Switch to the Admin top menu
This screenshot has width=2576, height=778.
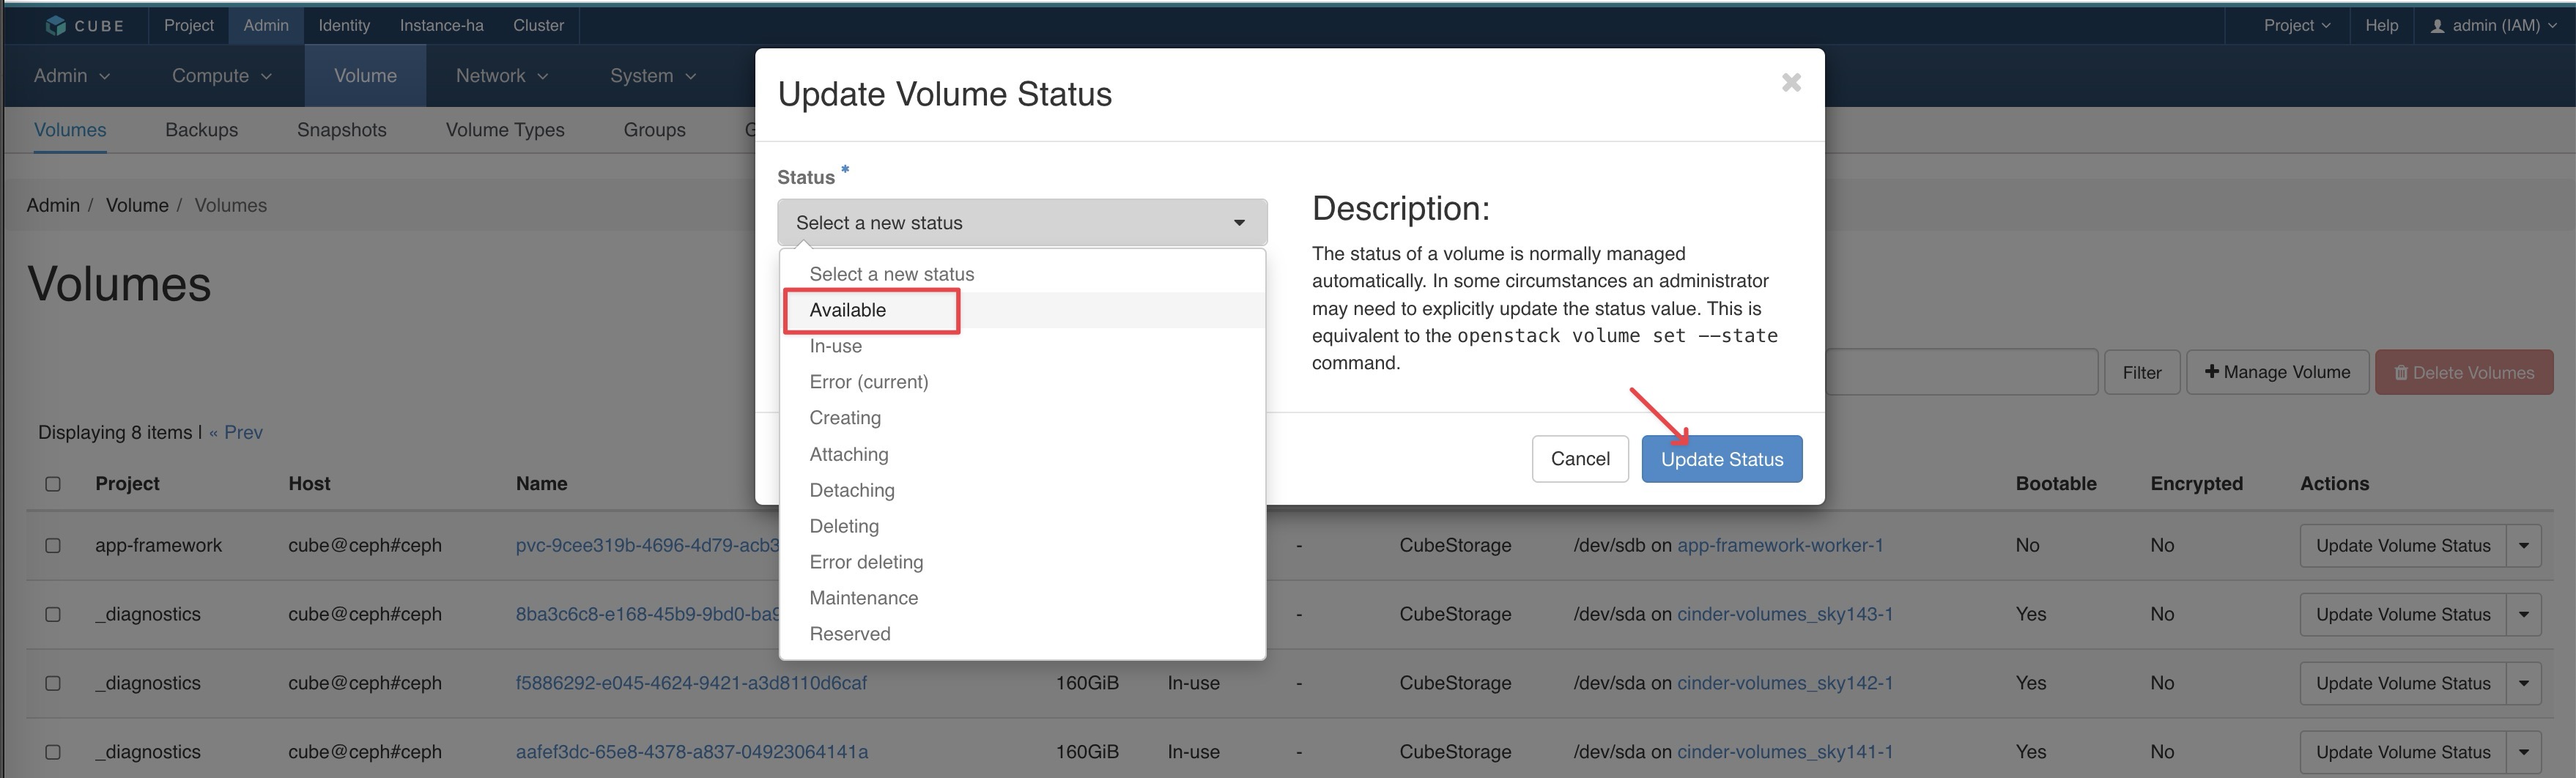[x=266, y=25]
